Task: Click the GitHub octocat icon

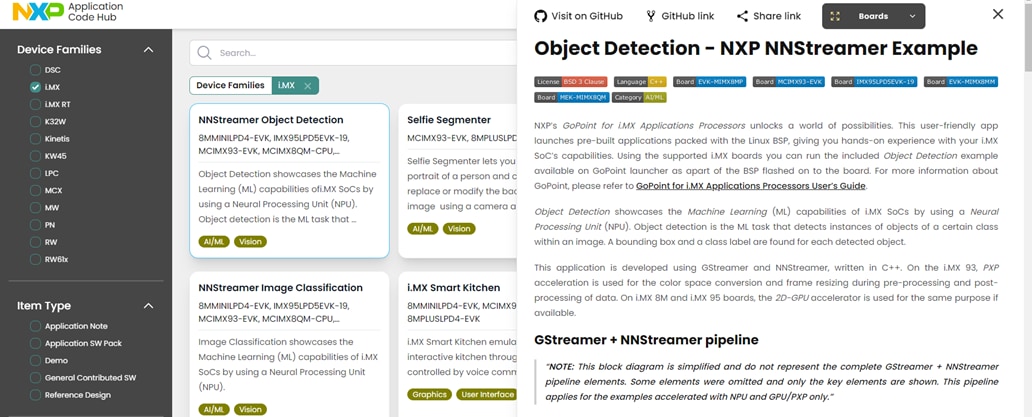Action: (541, 16)
